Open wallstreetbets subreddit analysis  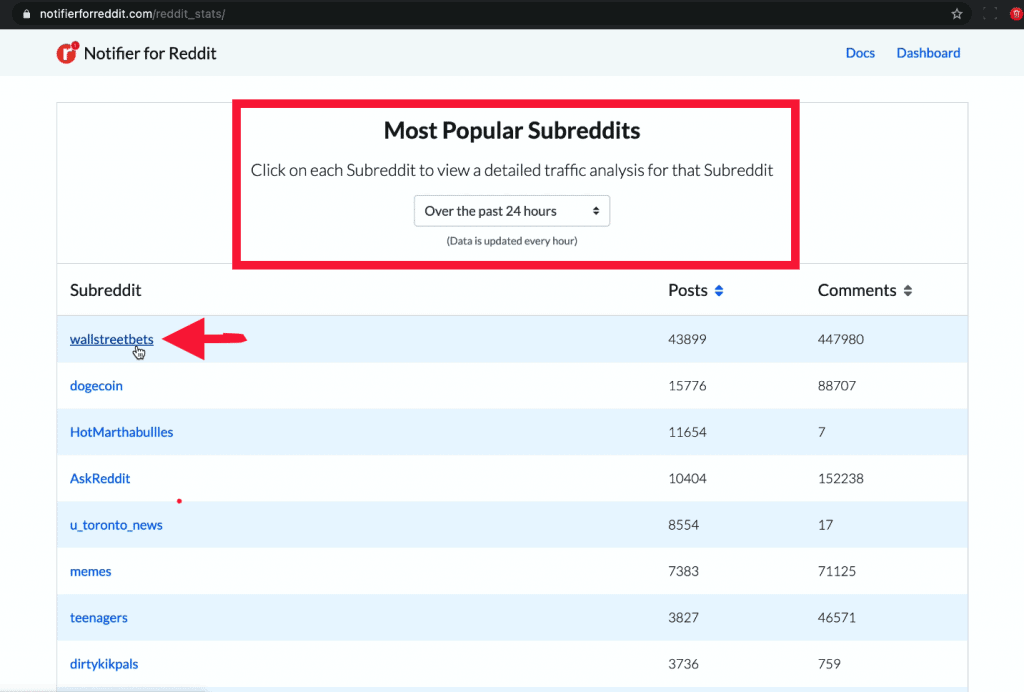pos(112,339)
